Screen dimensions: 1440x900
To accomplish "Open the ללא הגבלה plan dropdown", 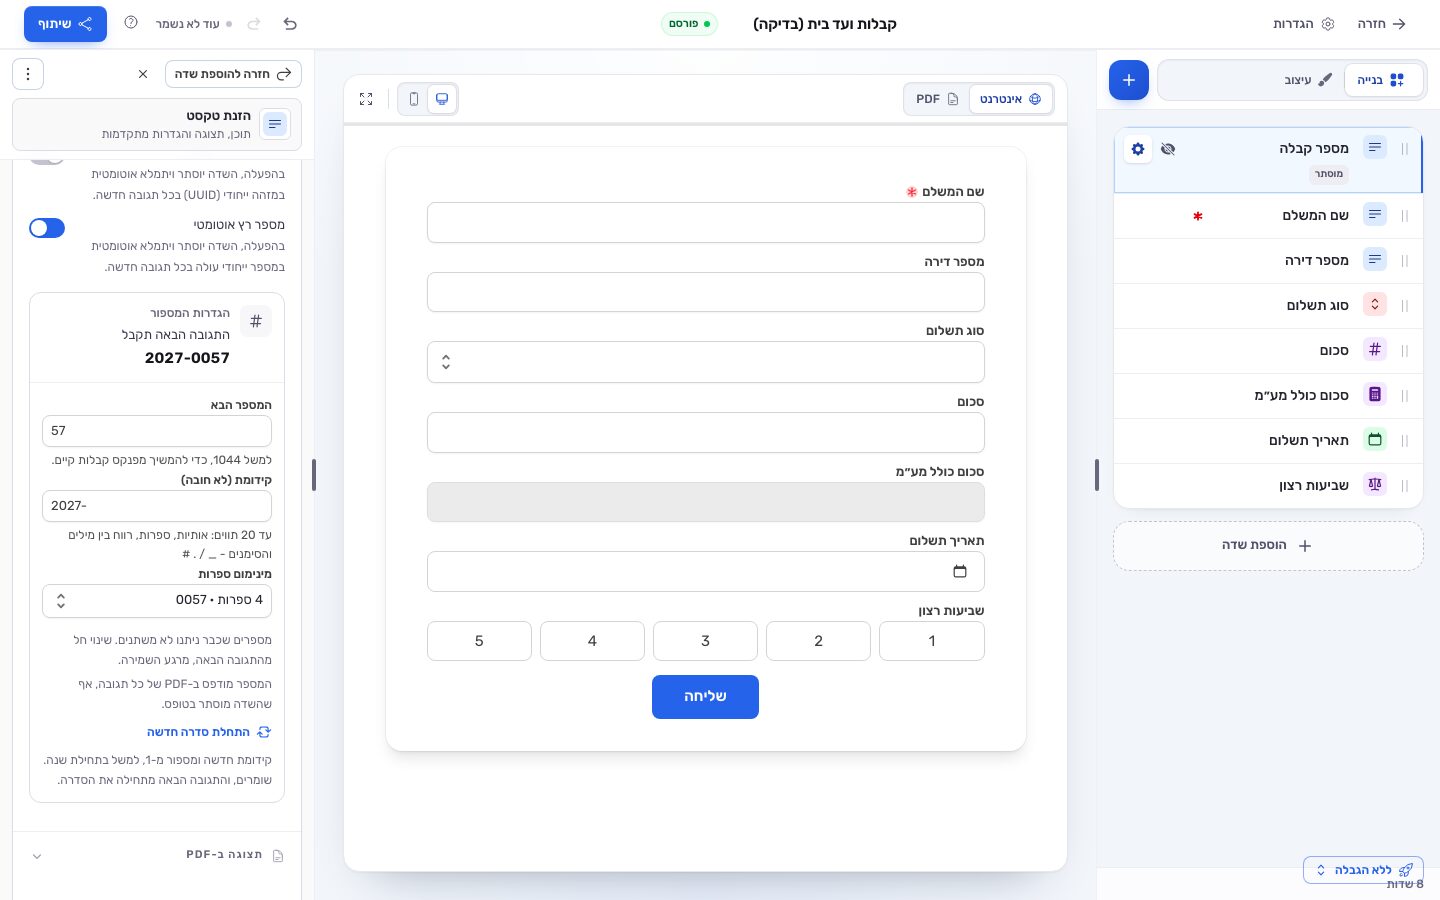I will coord(1363,870).
